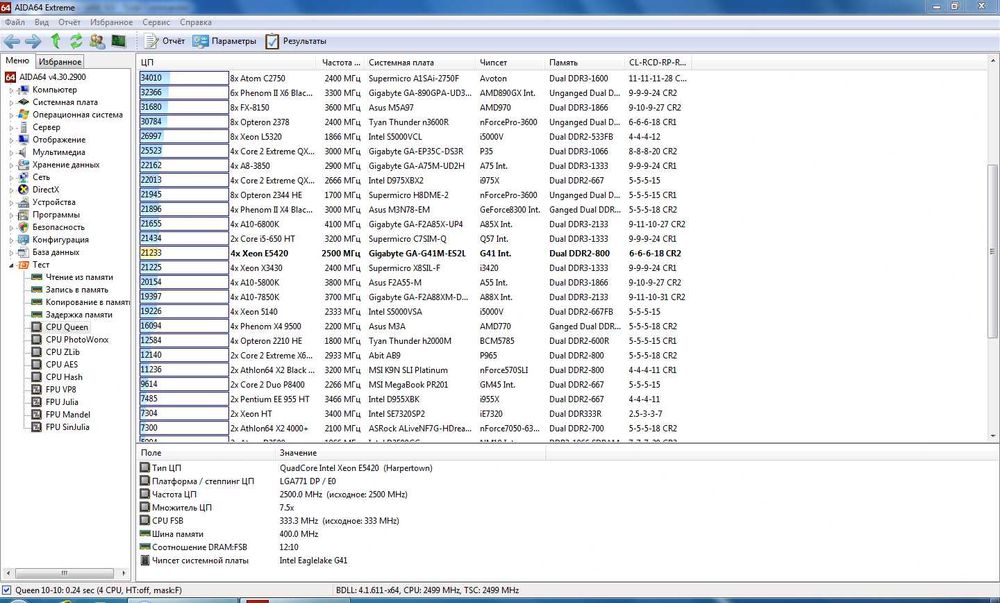Sort by Системная плата column header
This screenshot has width=1000, height=603.
click(420, 62)
